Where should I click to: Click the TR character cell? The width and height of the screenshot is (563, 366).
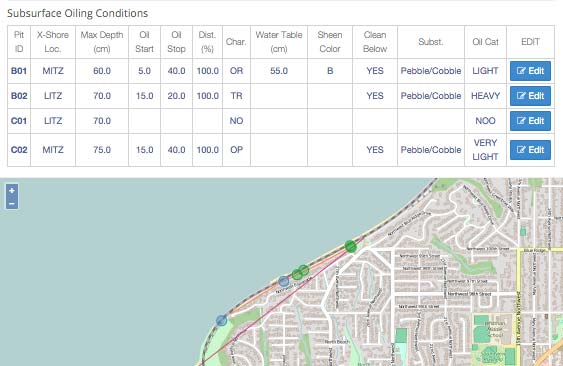click(236, 96)
